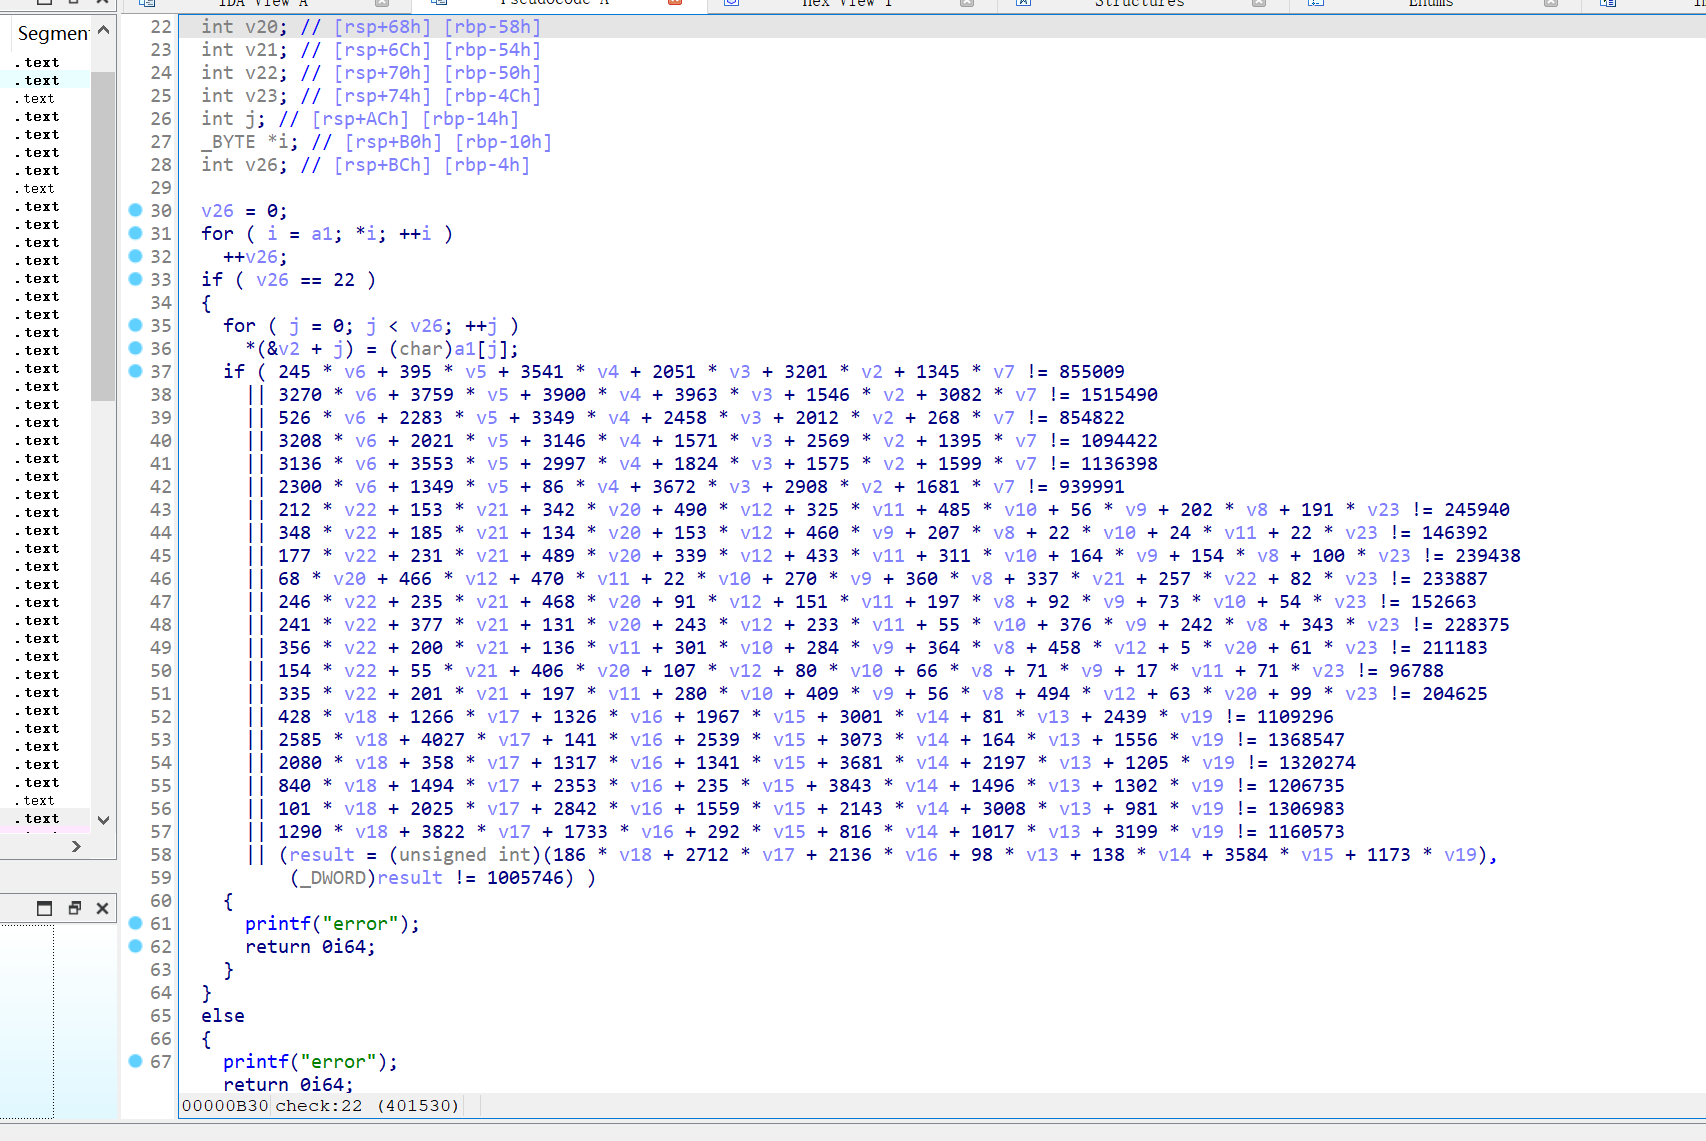The image size is (1706, 1141).
Task: Click the Structures tab icon
Action: pyautogui.click(x=1022, y=4)
